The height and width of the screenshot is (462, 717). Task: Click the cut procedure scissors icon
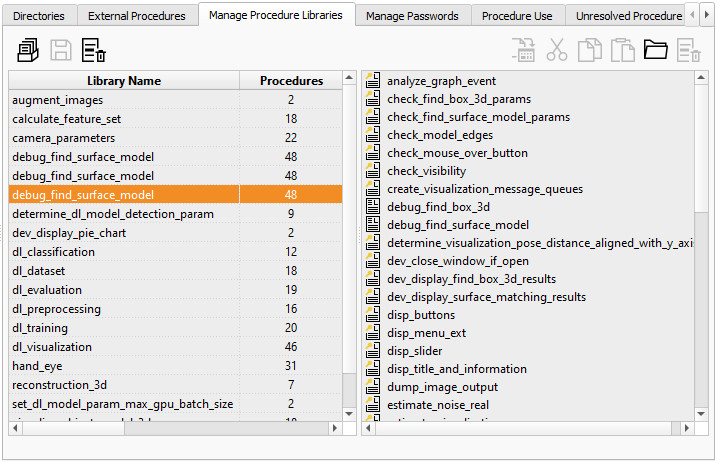557,50
